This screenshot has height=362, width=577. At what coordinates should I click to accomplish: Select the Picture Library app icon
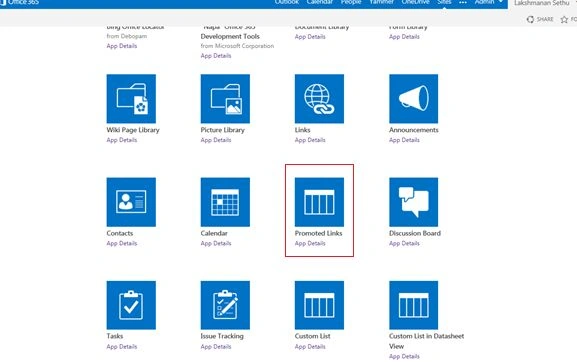pyautogui.click(x=225, y=99)
